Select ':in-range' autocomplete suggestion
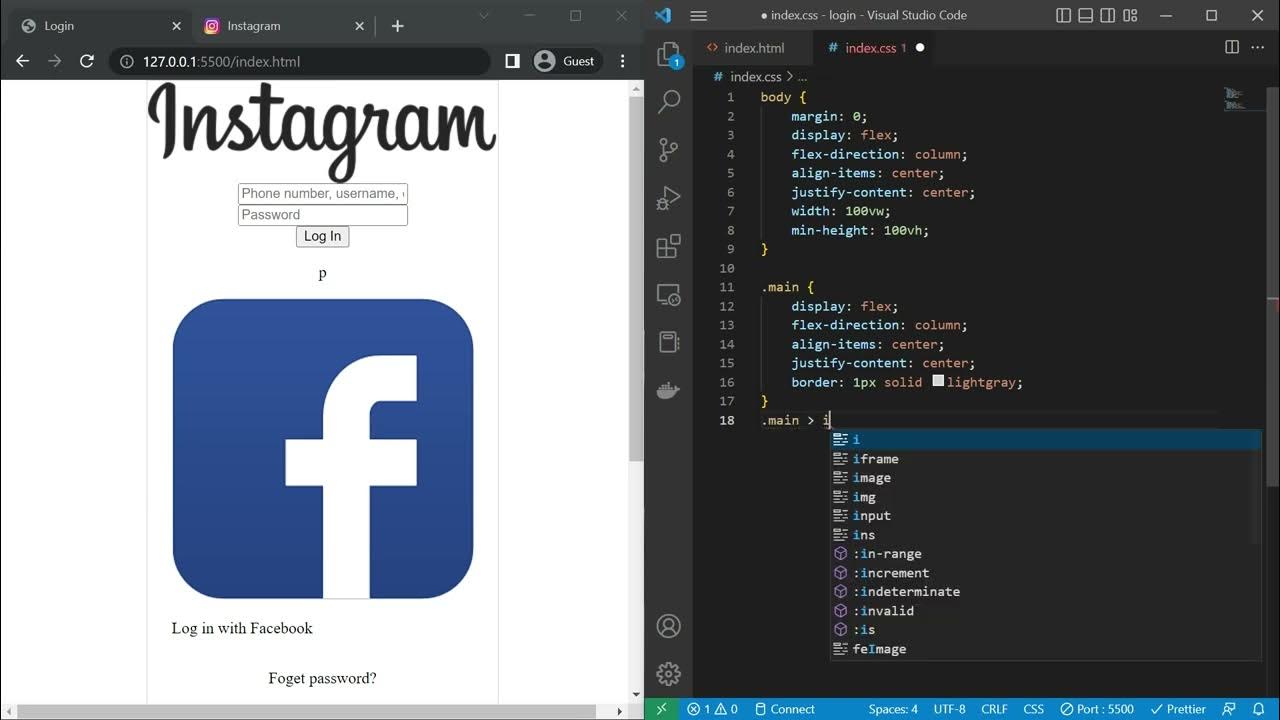The image size is (1280, 720). tap(1046, 553)
